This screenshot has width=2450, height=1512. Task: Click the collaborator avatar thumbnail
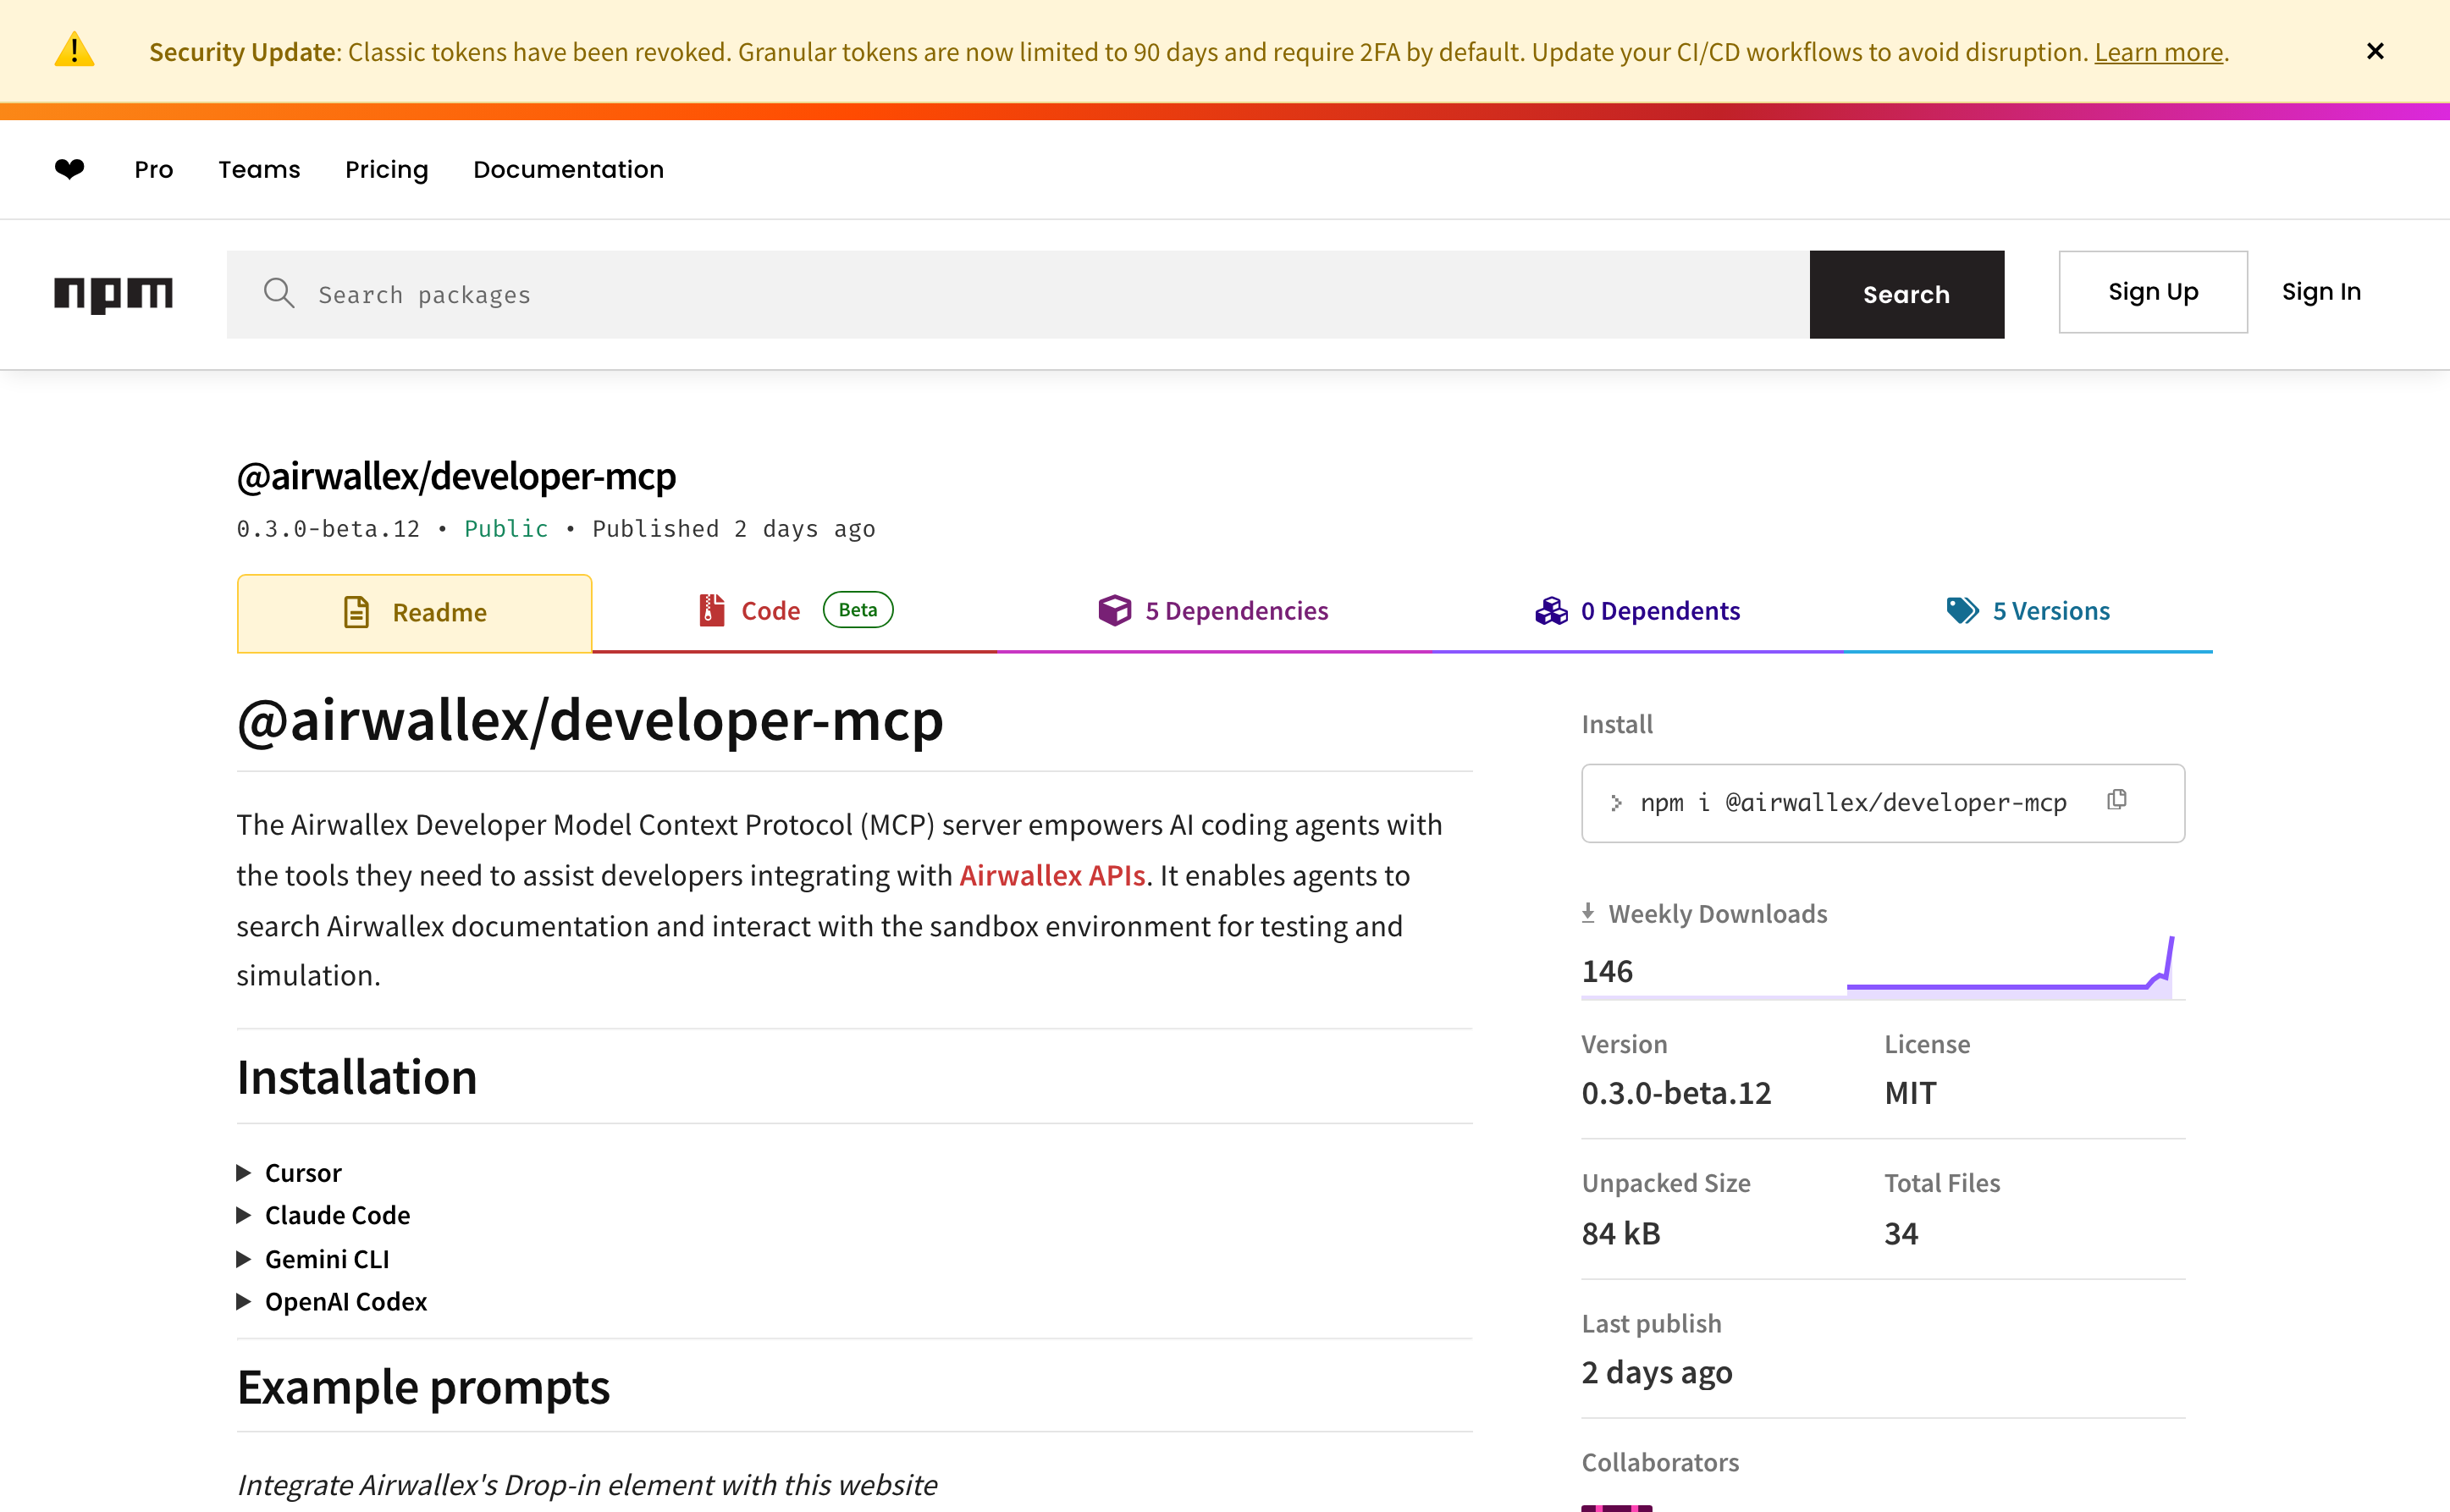pyautogui.click(x=1616, y=1506)
